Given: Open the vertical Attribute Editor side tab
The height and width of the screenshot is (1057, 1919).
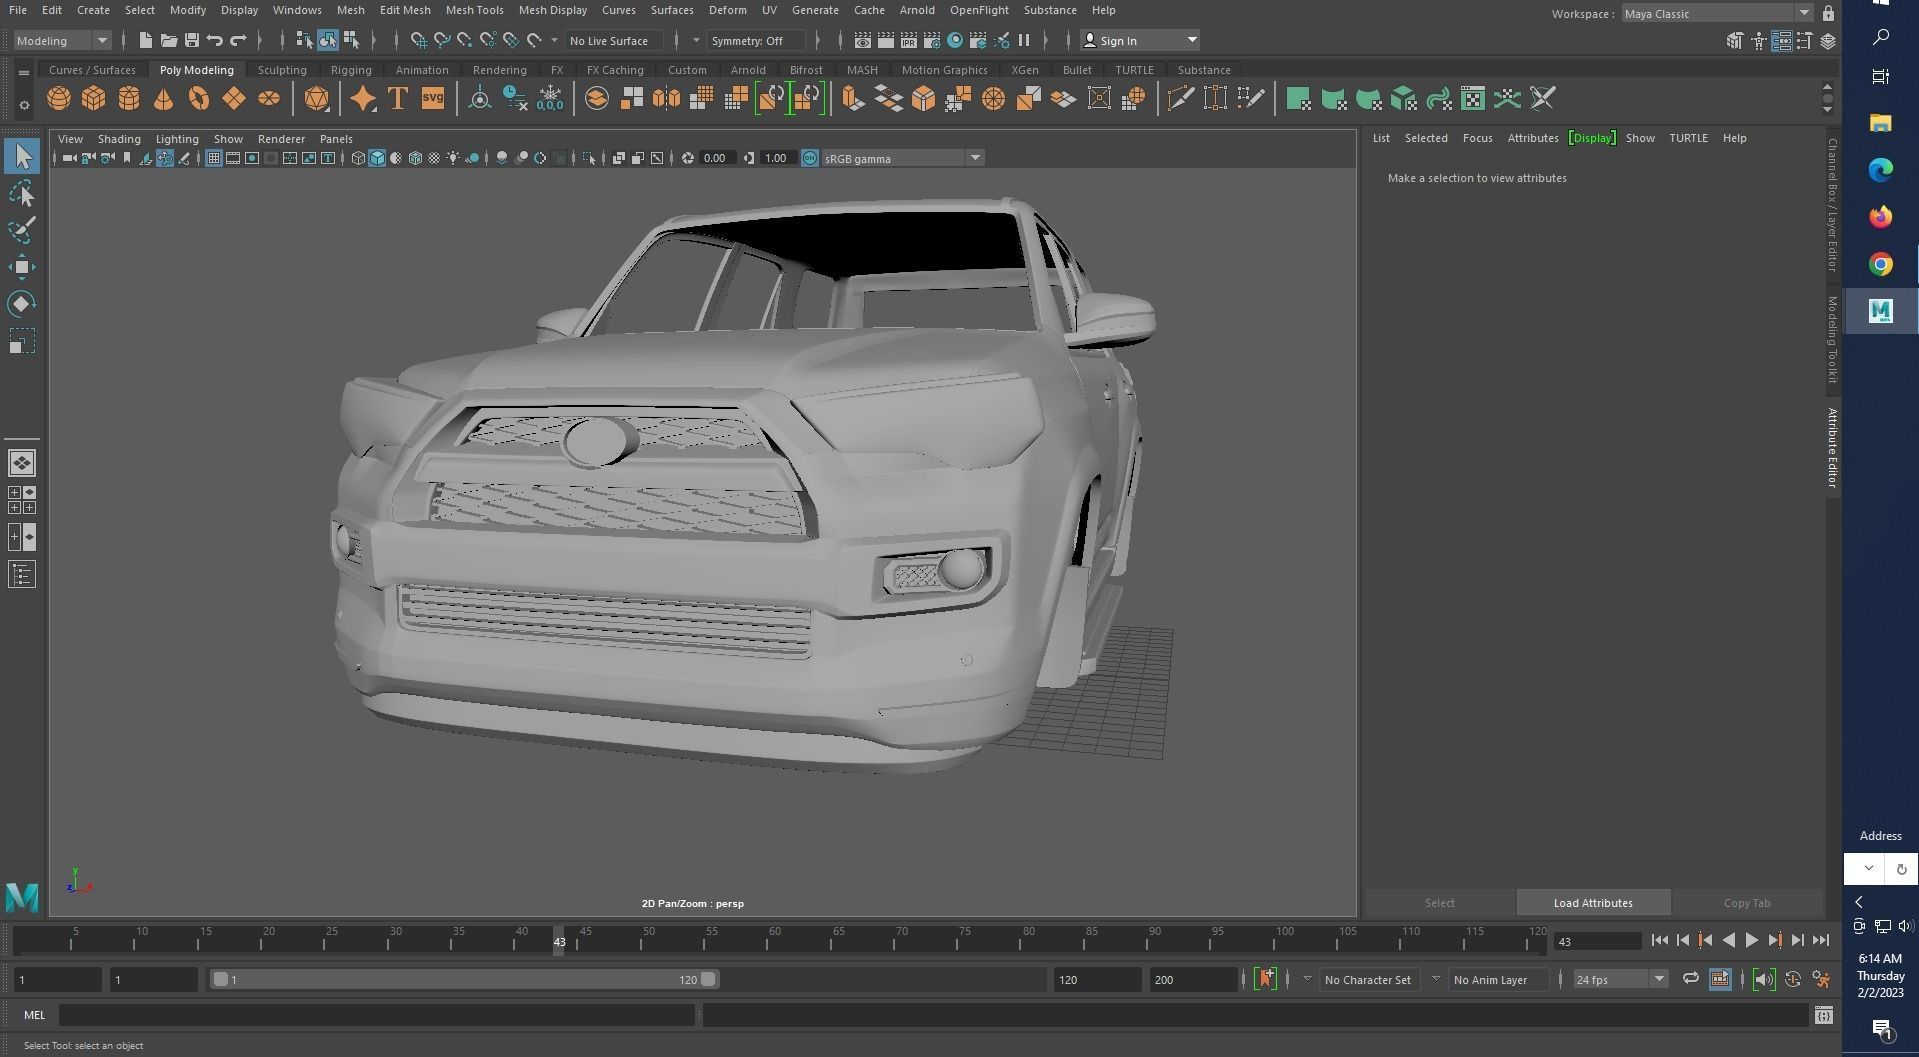Looking at the screenshot, I should pyautogui.click(x=1832, y=448).
